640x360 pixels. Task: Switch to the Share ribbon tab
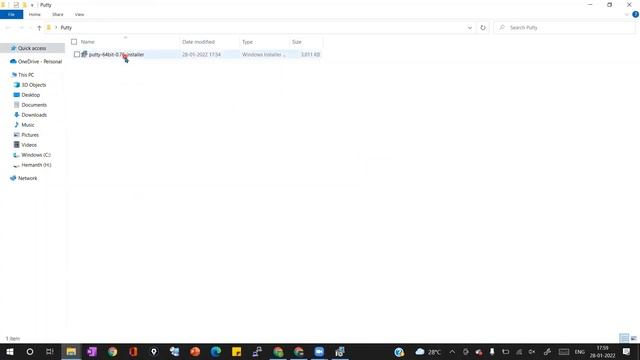tap(58, 14)
